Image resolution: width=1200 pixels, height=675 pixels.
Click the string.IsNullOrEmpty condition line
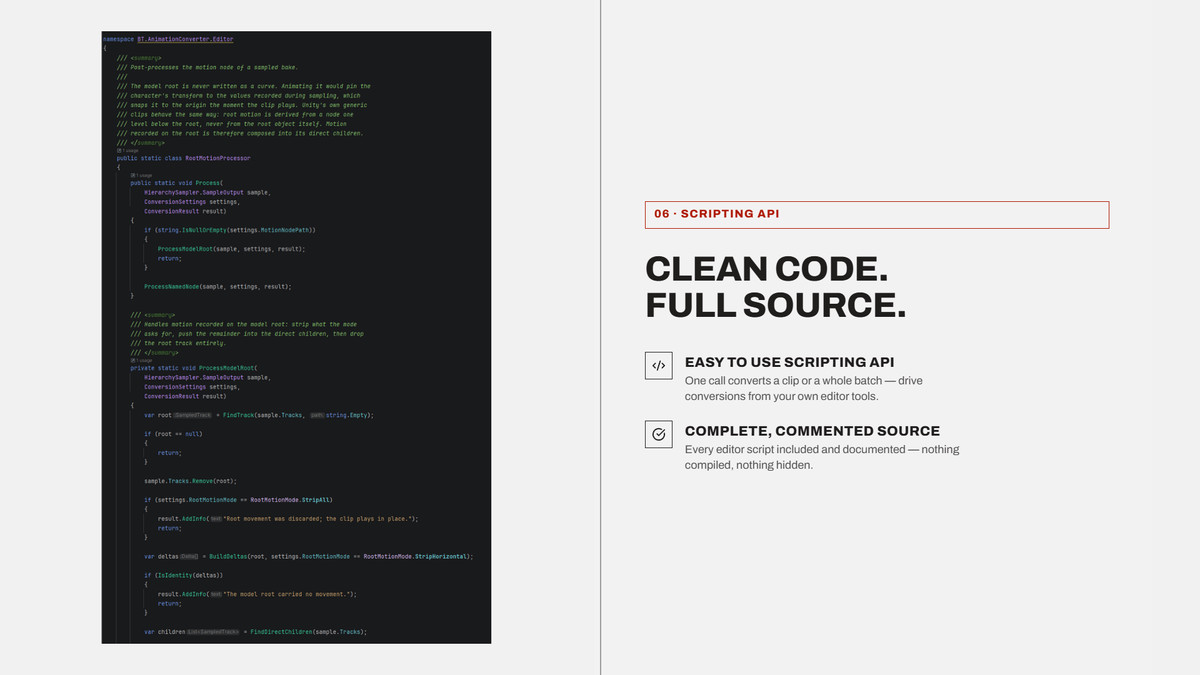click(230, 229)
